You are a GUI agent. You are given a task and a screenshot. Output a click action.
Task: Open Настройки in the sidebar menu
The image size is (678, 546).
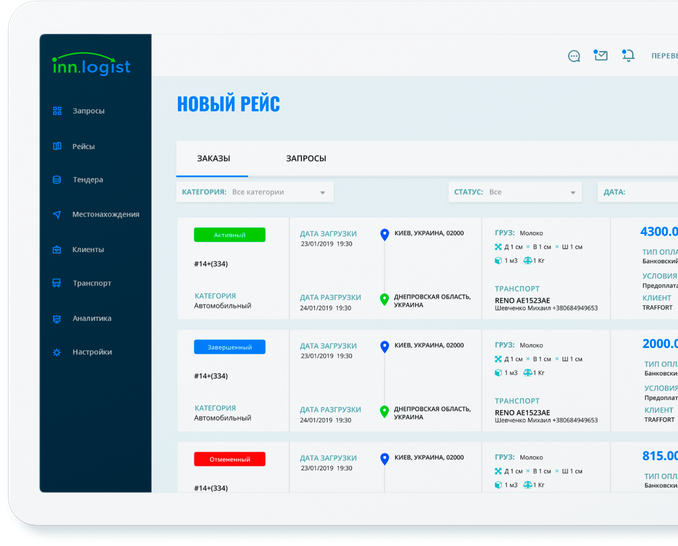(92, 352)
